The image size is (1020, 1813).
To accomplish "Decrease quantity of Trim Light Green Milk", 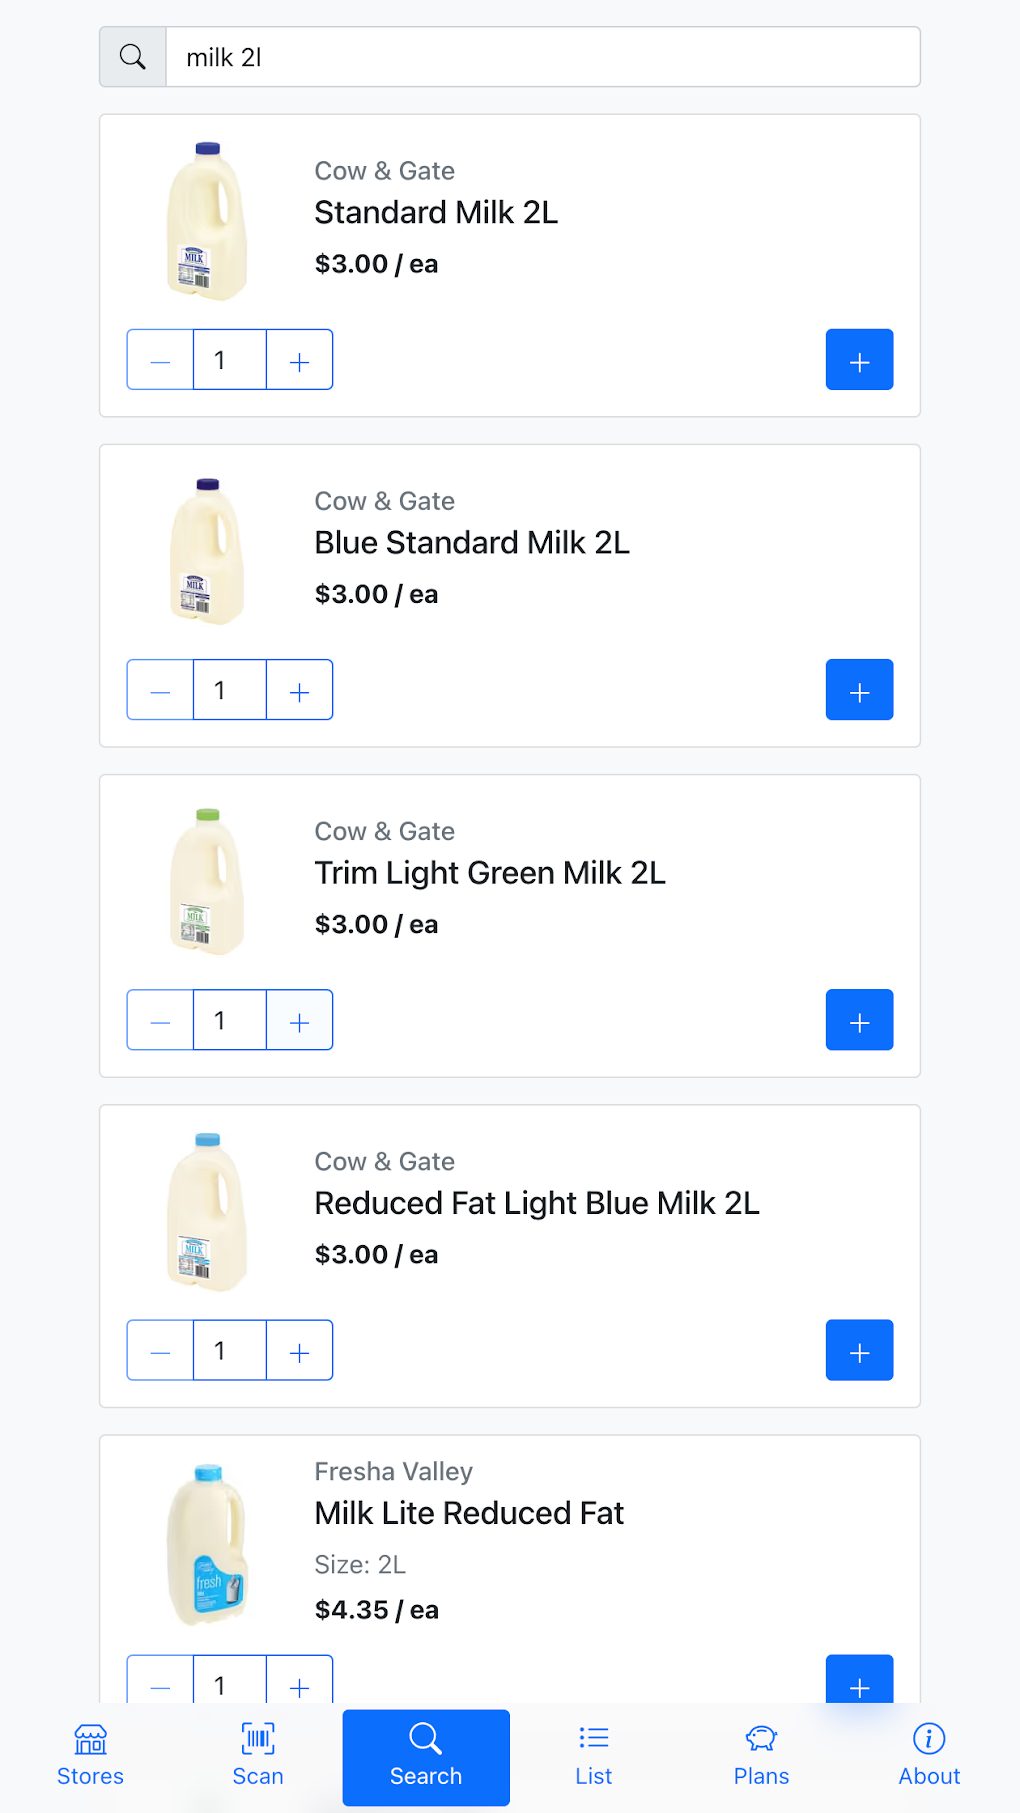I will (x=160, y=1020).
